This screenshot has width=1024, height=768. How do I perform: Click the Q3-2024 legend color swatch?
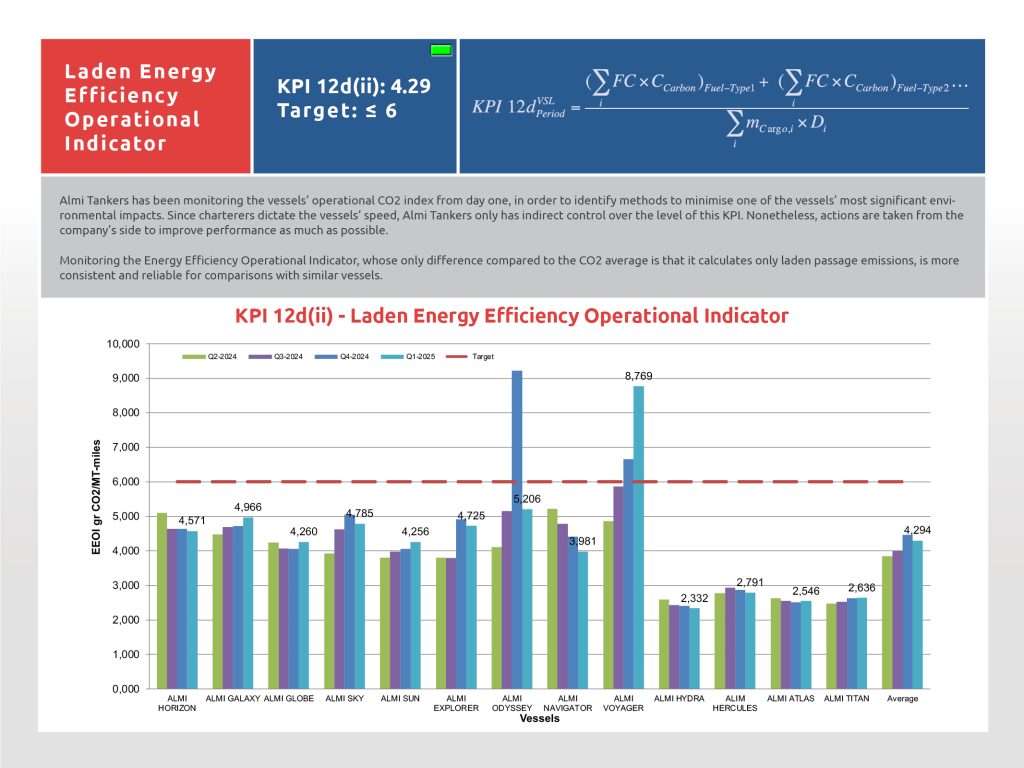tap(260, 357)
